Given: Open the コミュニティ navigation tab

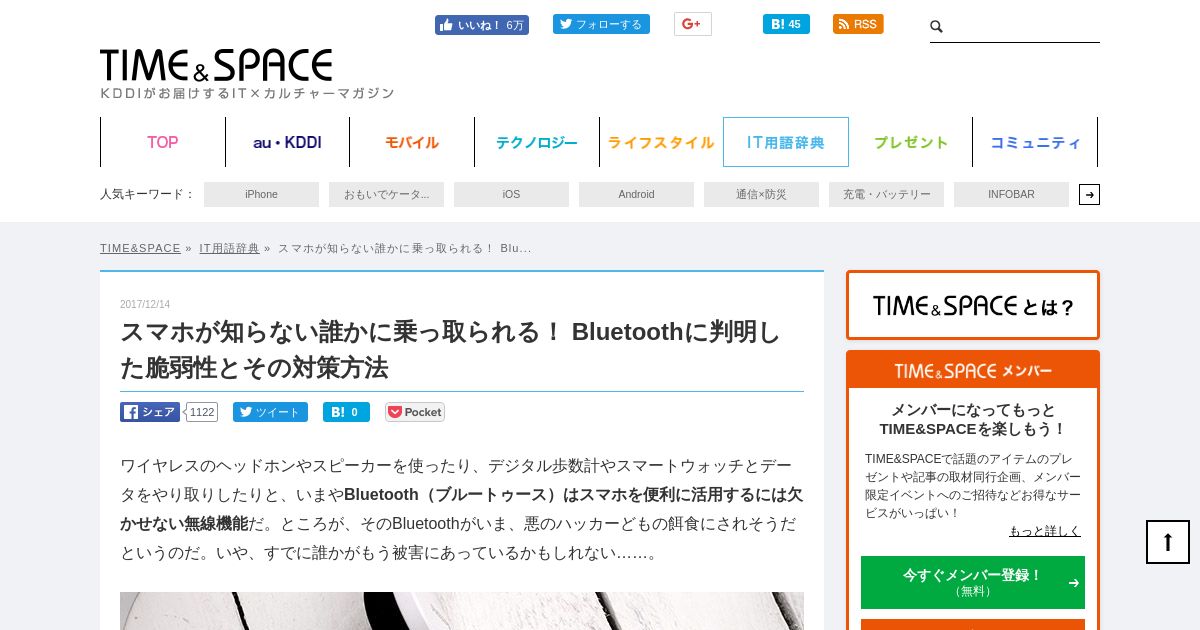Looking at the screenshot, I should pos(1035,142).
